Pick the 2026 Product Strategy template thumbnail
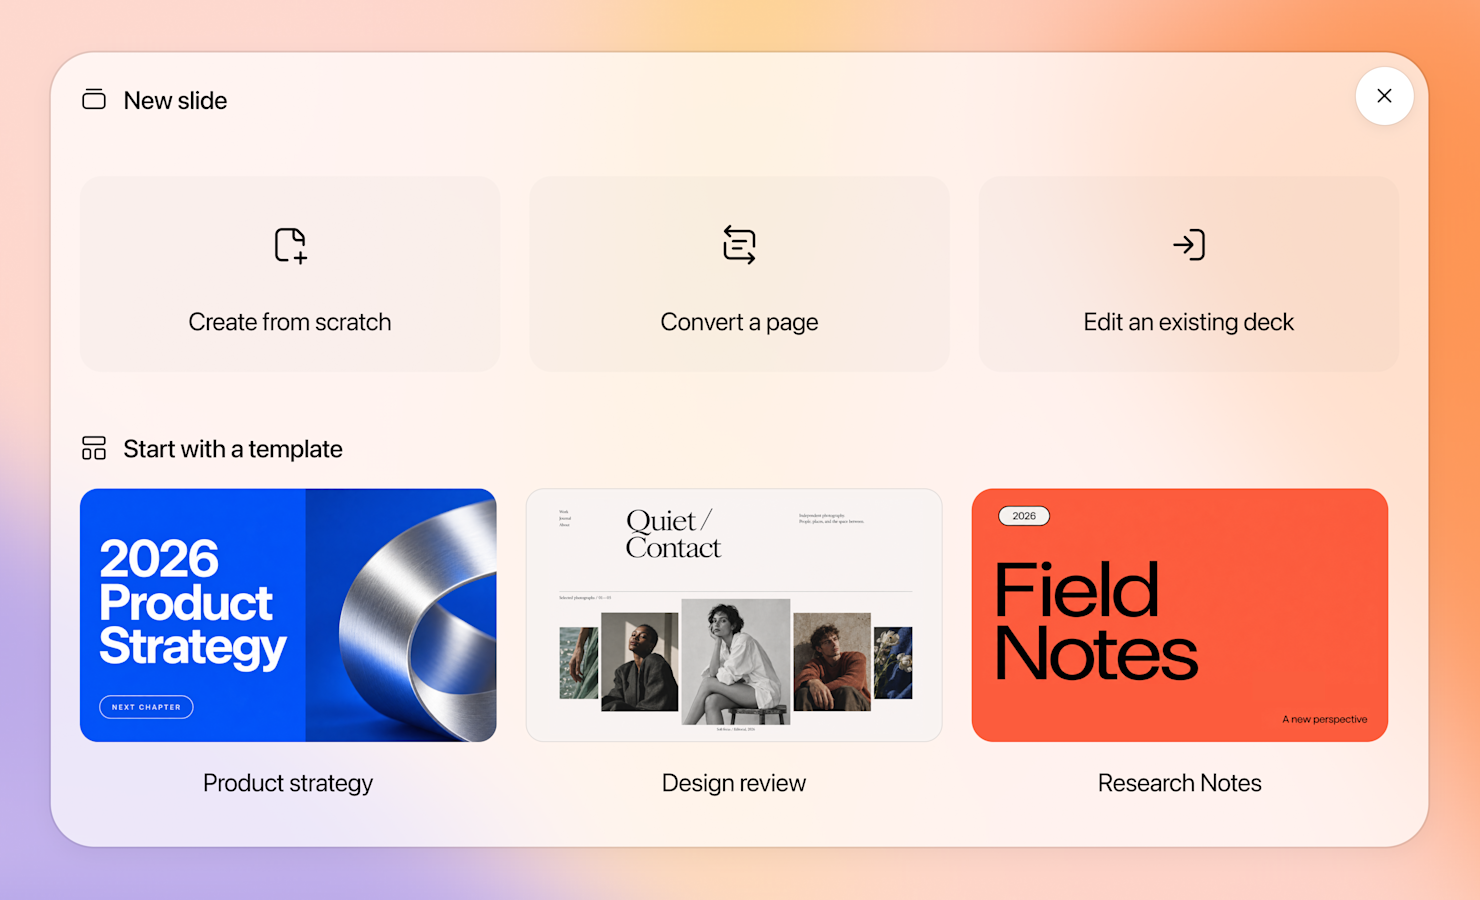The image size is (1480, 900). coord(288,615)
